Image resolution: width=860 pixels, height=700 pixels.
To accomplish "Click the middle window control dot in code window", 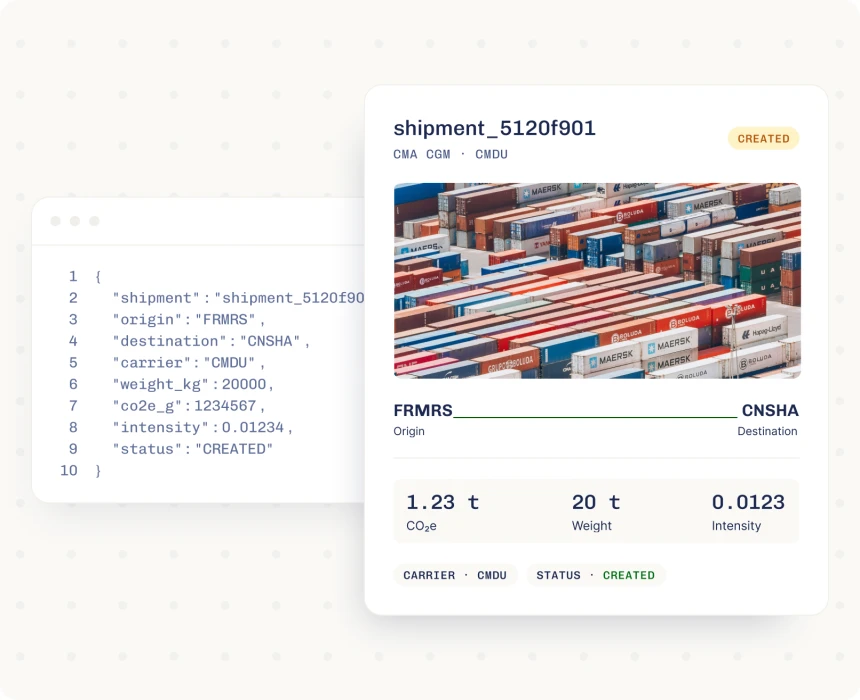I will 75,221.
